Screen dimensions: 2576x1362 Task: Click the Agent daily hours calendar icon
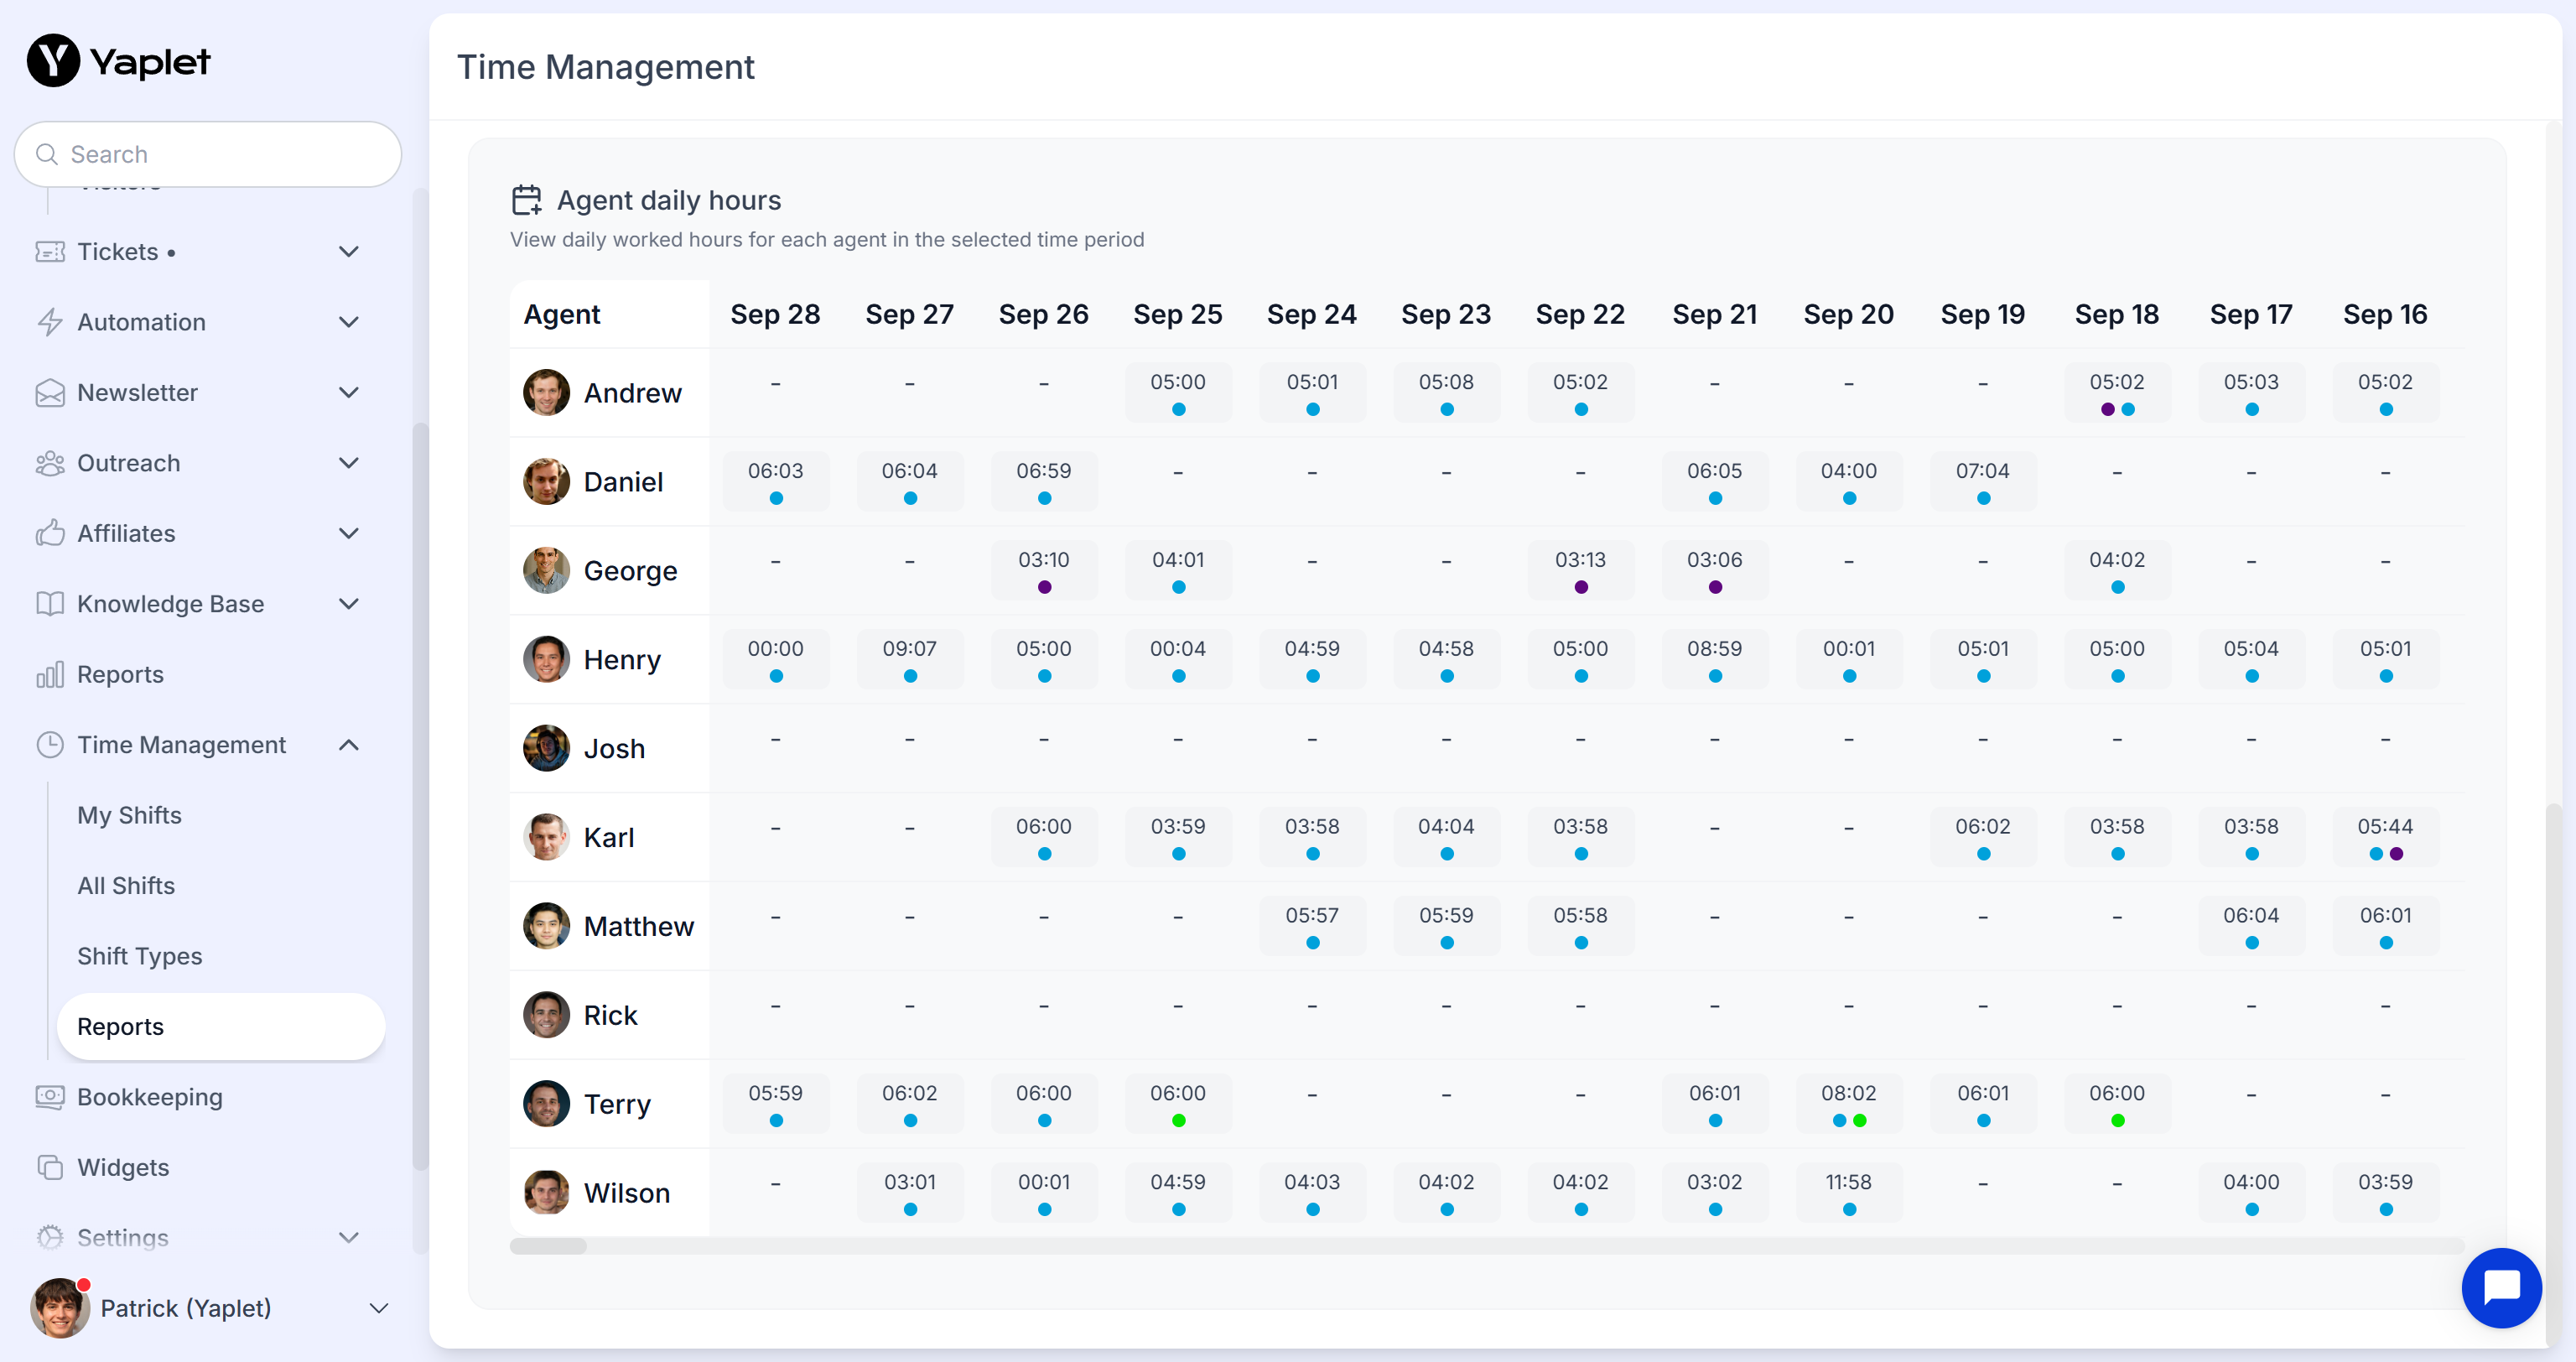click(527, 200)
